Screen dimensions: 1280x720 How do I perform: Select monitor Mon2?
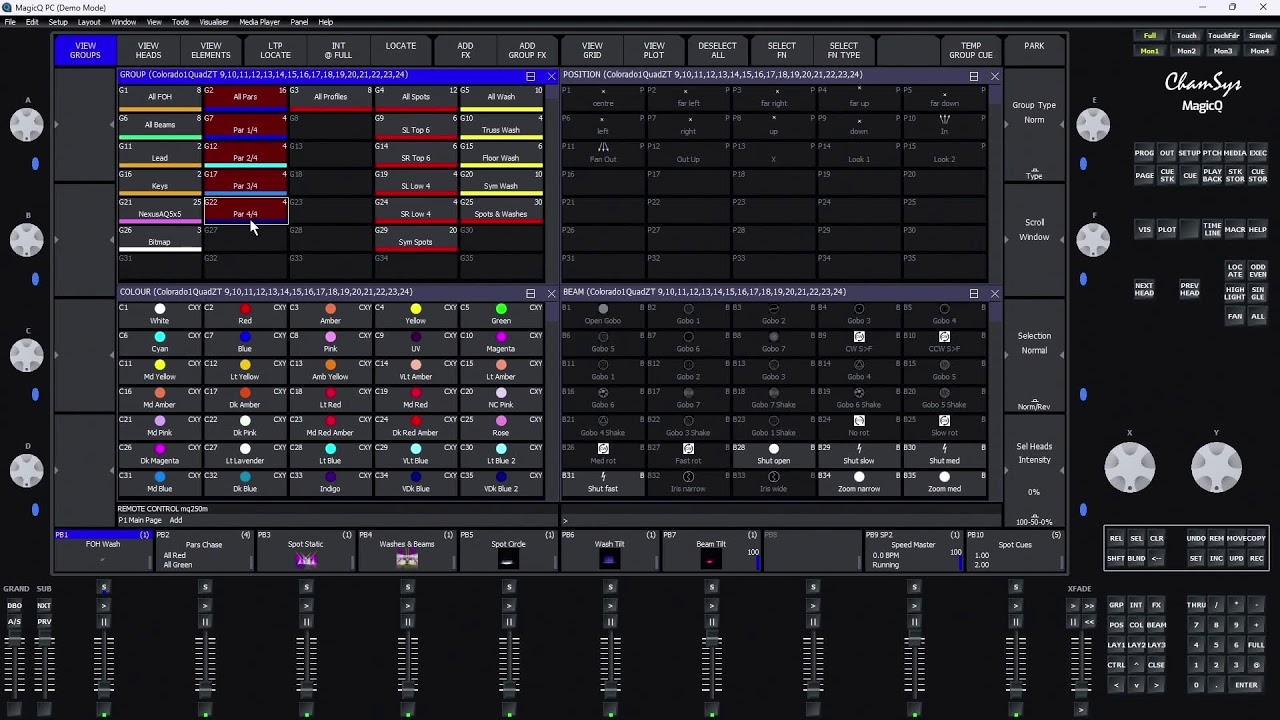point(1186,51)
